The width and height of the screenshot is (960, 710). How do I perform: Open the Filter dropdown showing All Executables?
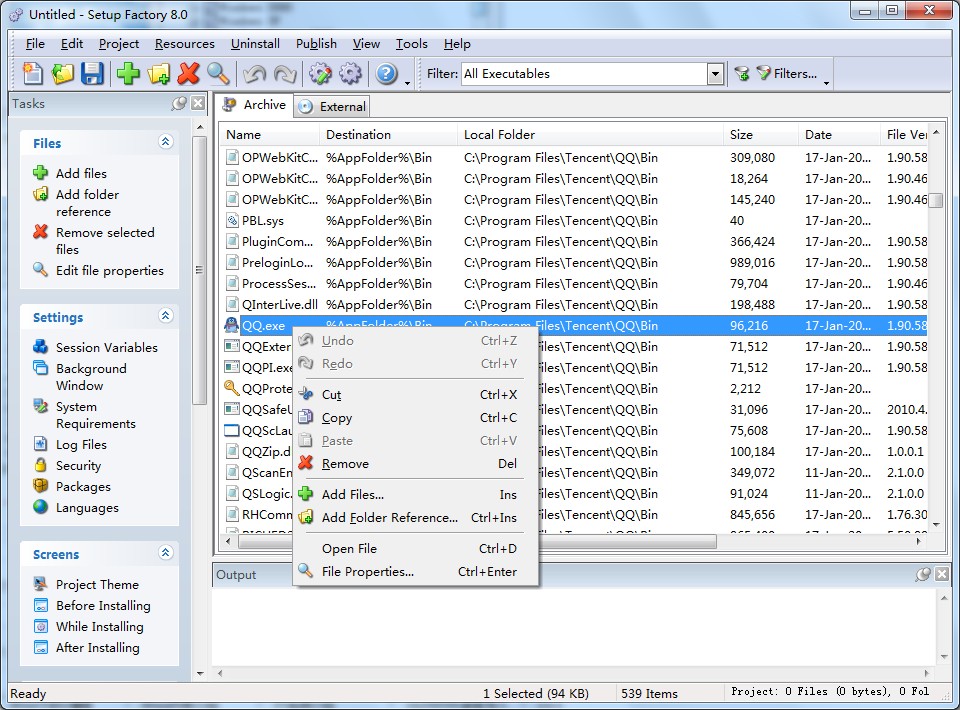click(x=715, y=74)
